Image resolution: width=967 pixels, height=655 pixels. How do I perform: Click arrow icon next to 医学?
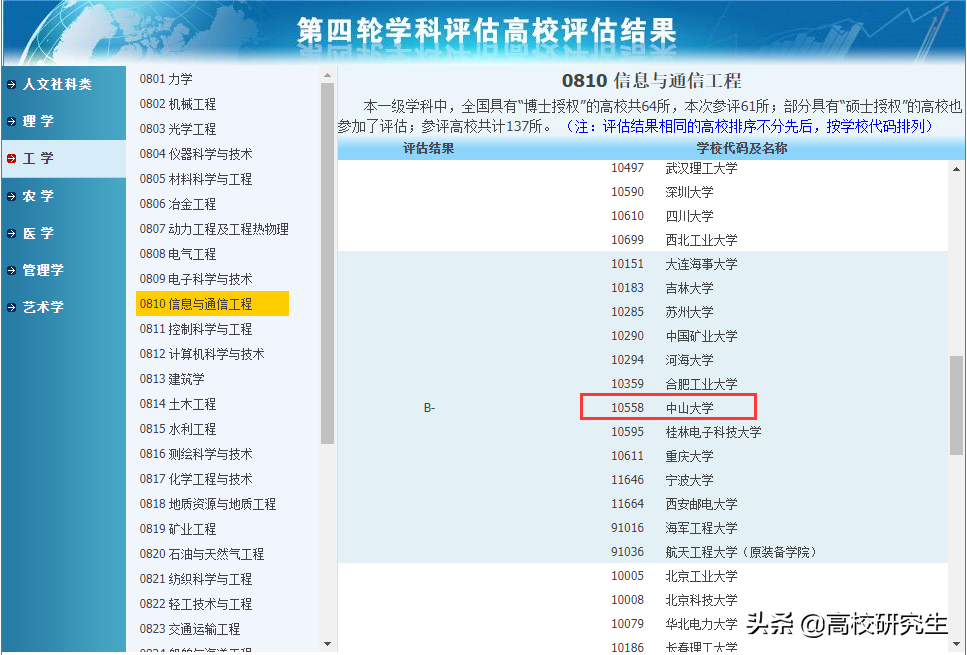coord(10,233)
